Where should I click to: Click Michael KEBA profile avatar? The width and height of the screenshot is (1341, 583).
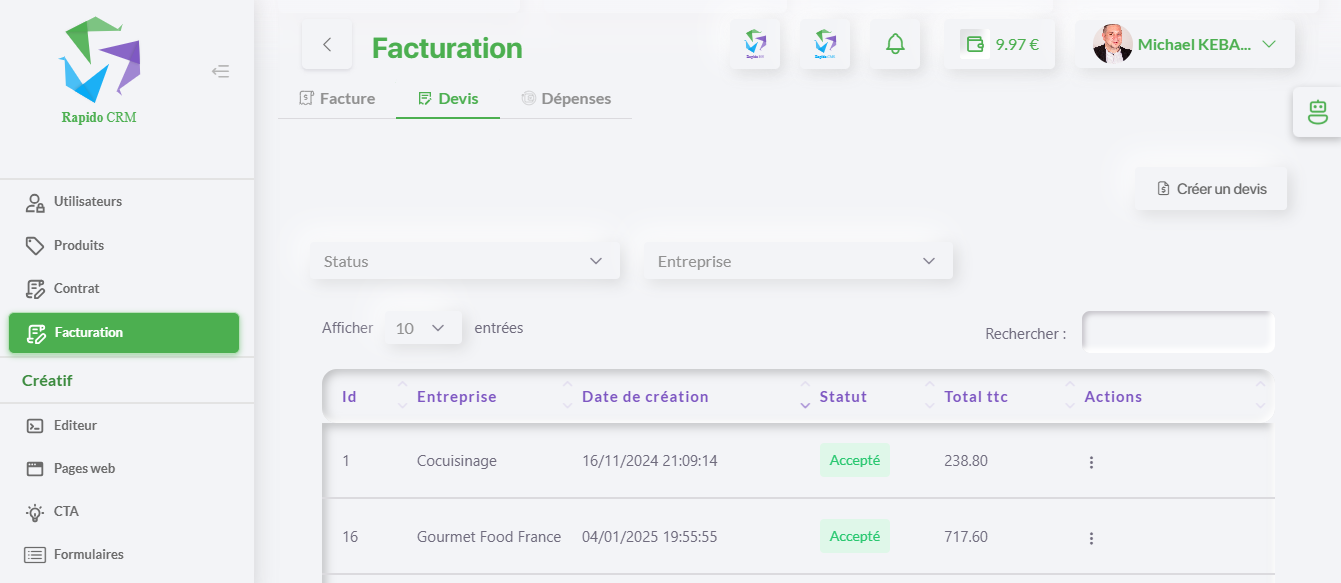(1112, 44)
